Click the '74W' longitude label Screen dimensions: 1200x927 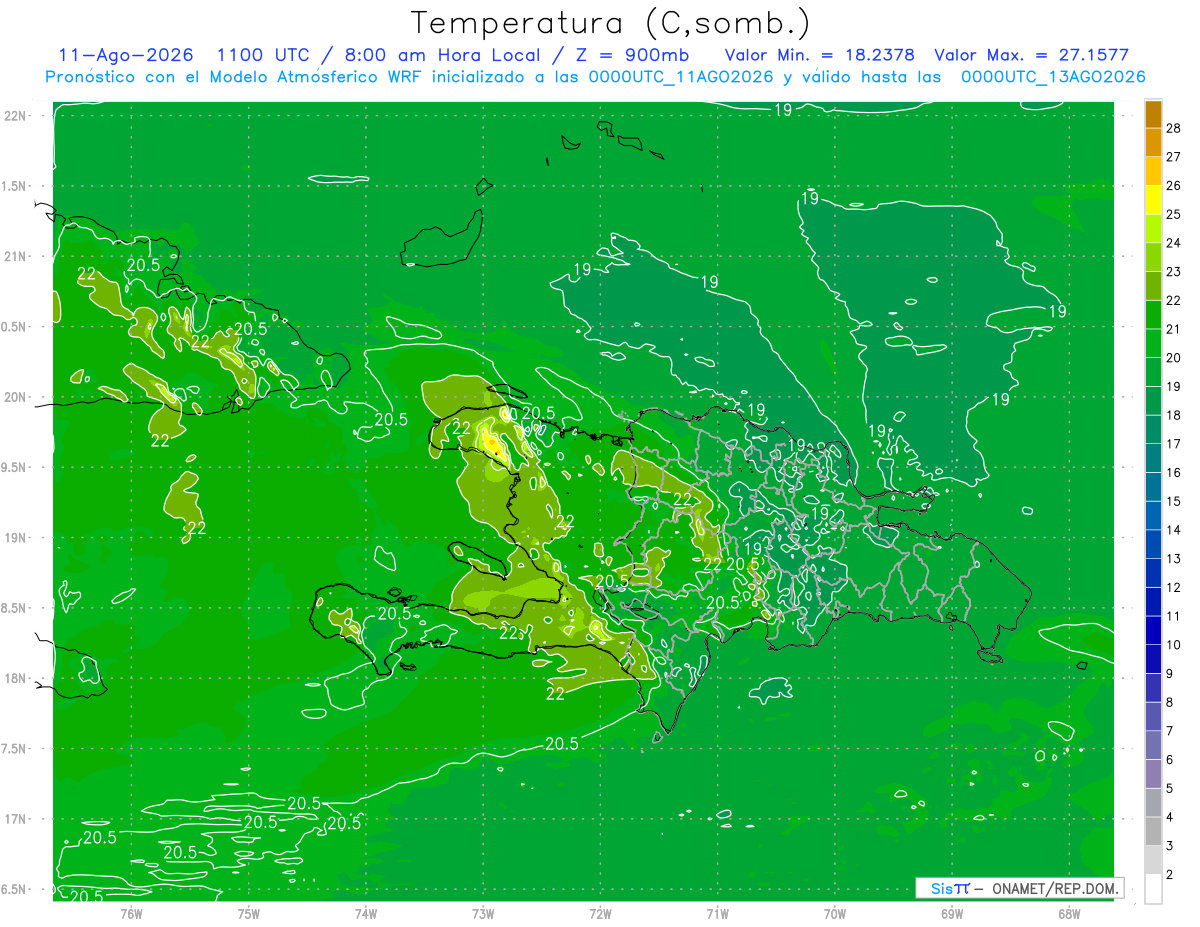tap(365, 913)
